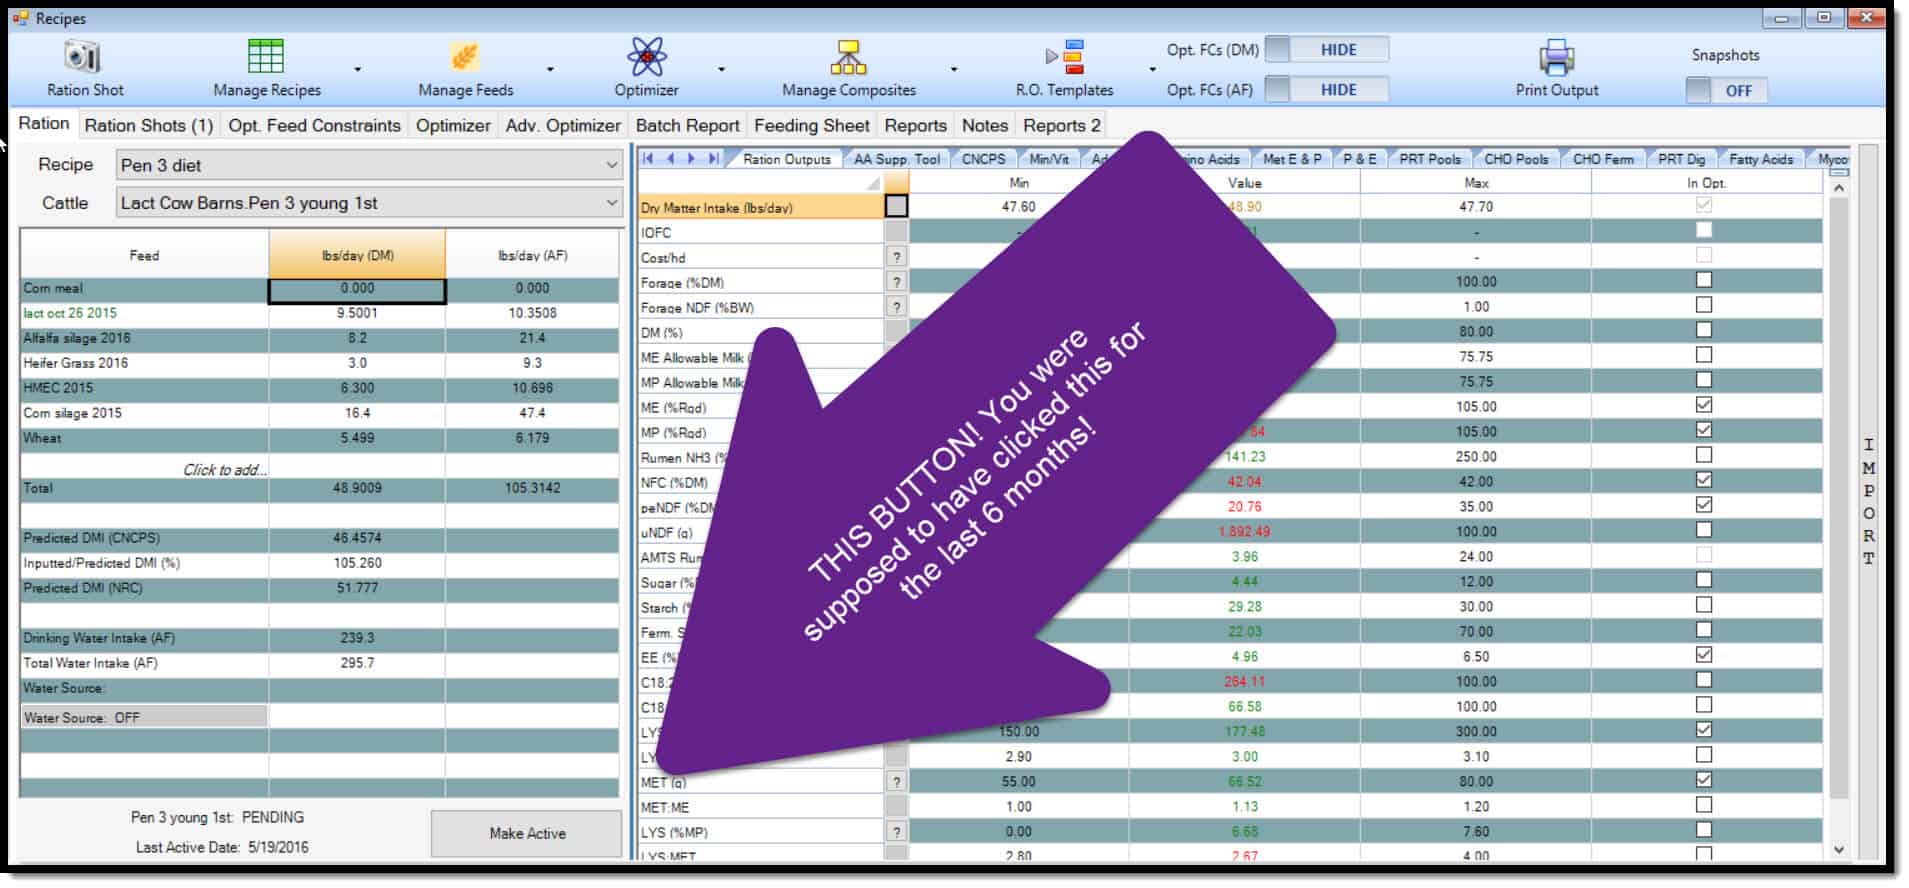This screenshot has width=1909, height=888.
Task: Check In Opt. box for LYS (%MP) row
Action: coord(1704,830)
